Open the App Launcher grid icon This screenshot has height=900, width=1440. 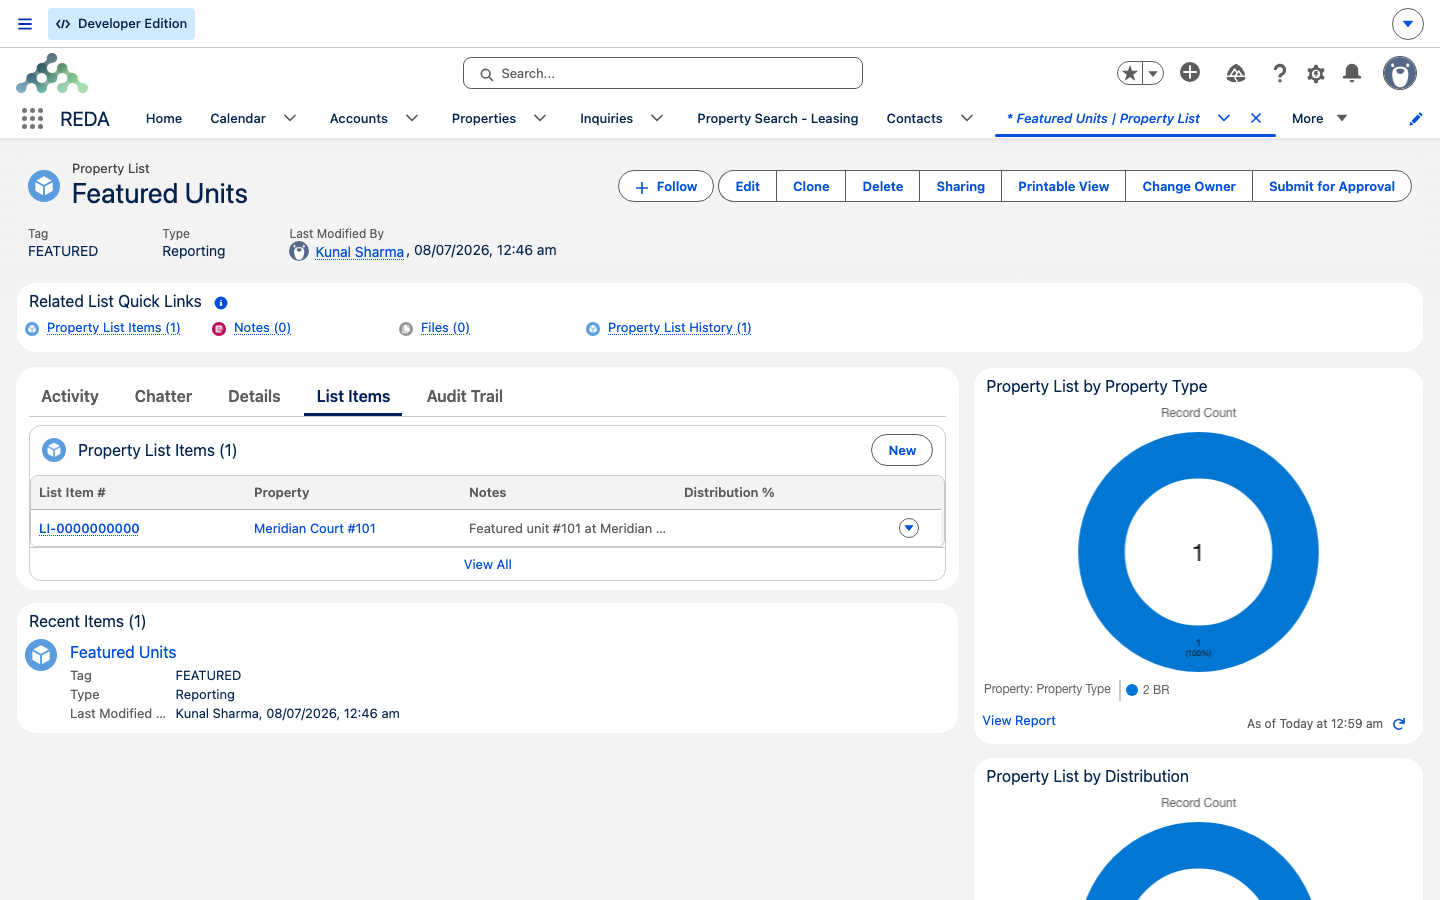pos(32,119)
